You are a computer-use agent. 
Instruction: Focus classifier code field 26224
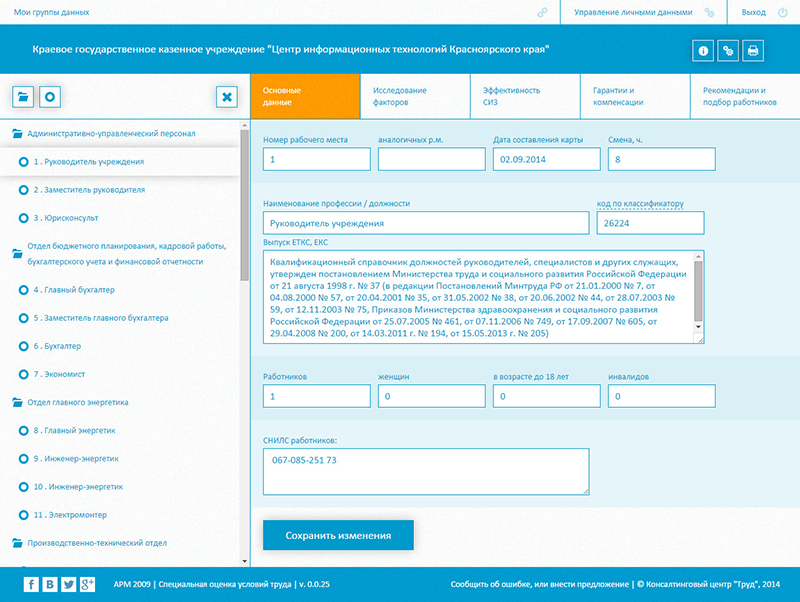pos(651,223)
